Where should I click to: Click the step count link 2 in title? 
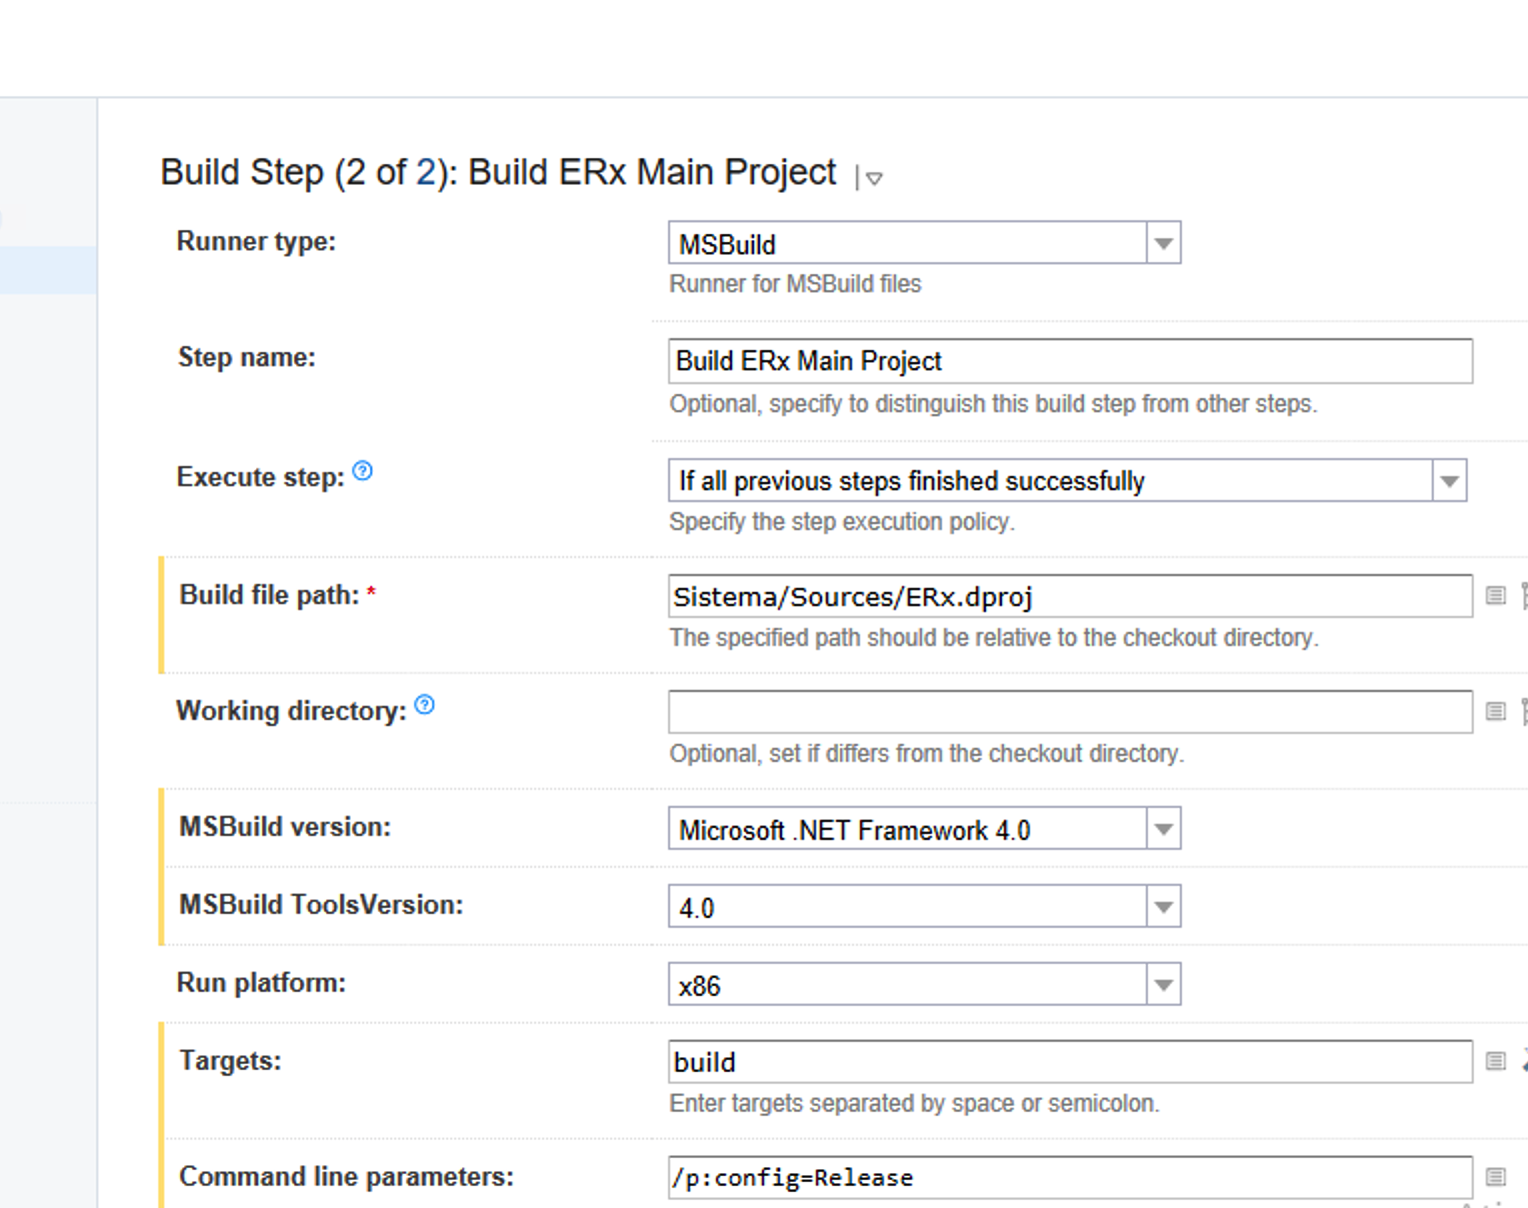[425, 172]
